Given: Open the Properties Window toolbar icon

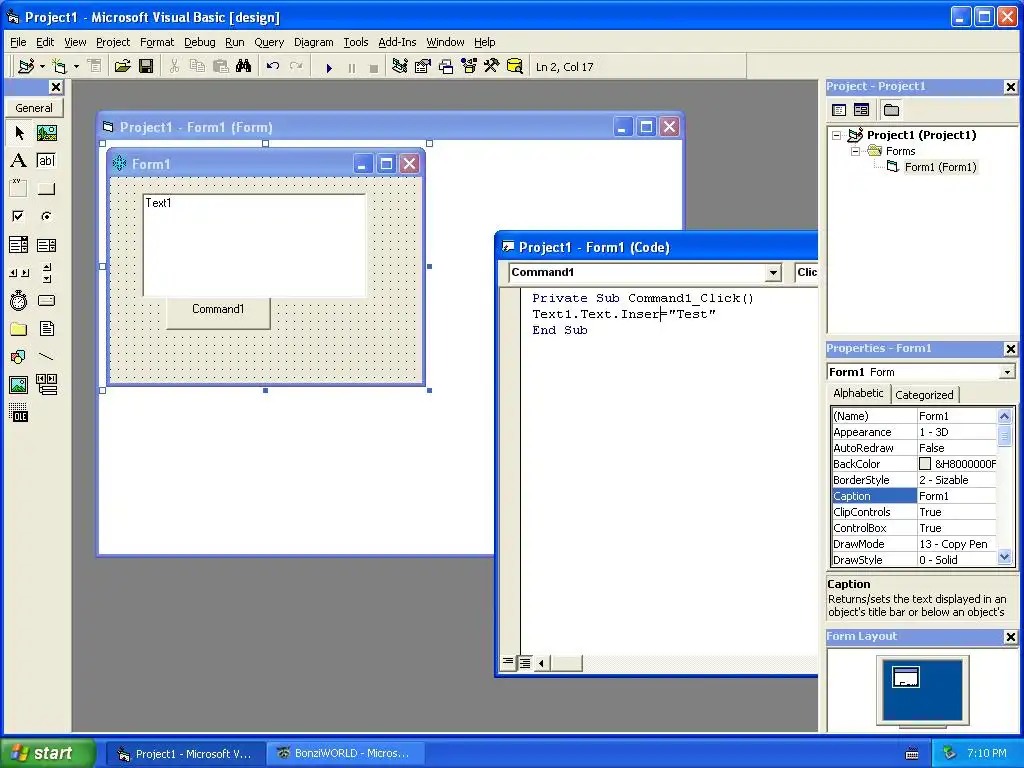Looking at the screenshot, I should point(423,66).
